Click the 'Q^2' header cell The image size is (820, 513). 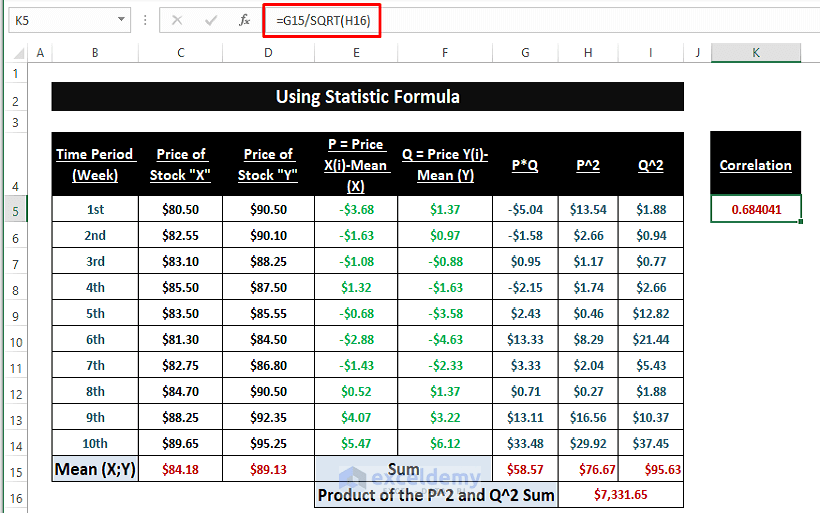tap(651, 164)
